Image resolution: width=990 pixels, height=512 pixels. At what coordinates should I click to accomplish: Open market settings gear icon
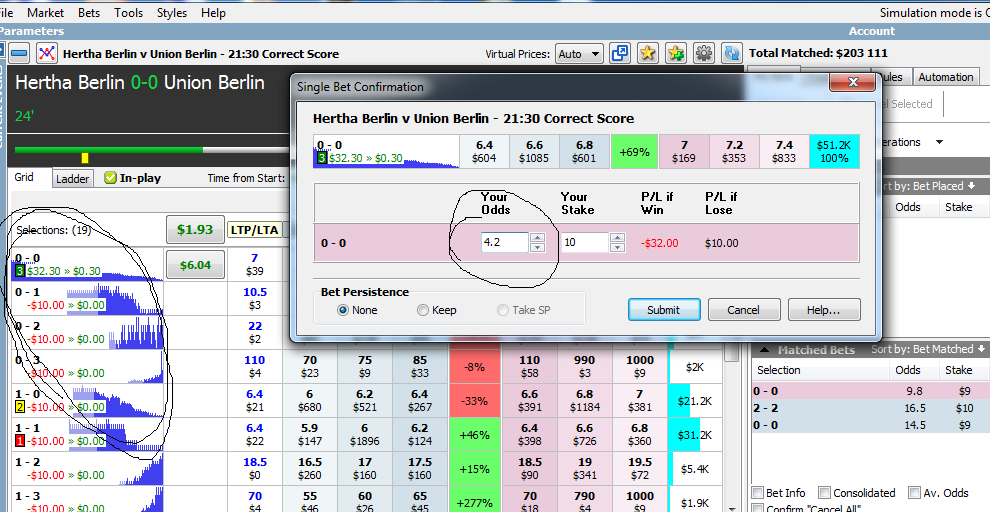703,54
